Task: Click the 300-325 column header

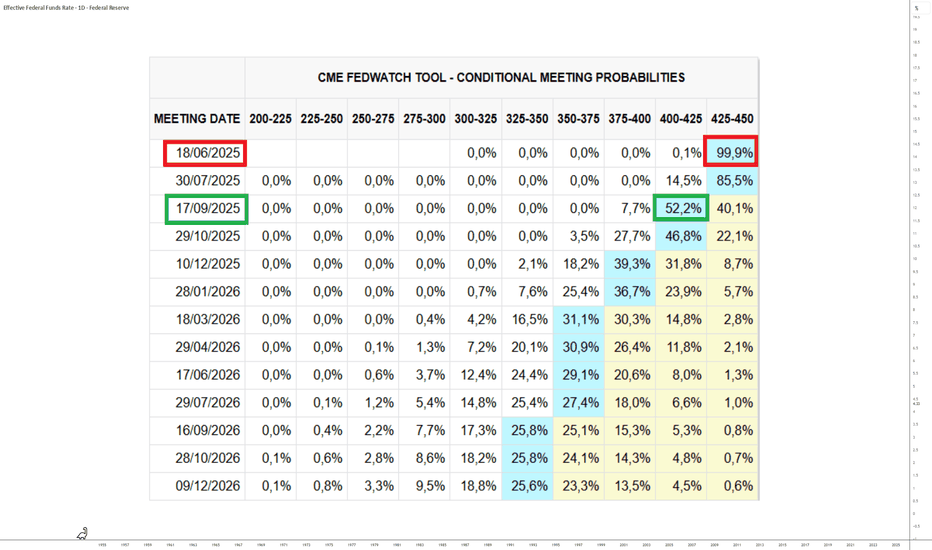Action: pyautogui.click(x=476, y=119)
